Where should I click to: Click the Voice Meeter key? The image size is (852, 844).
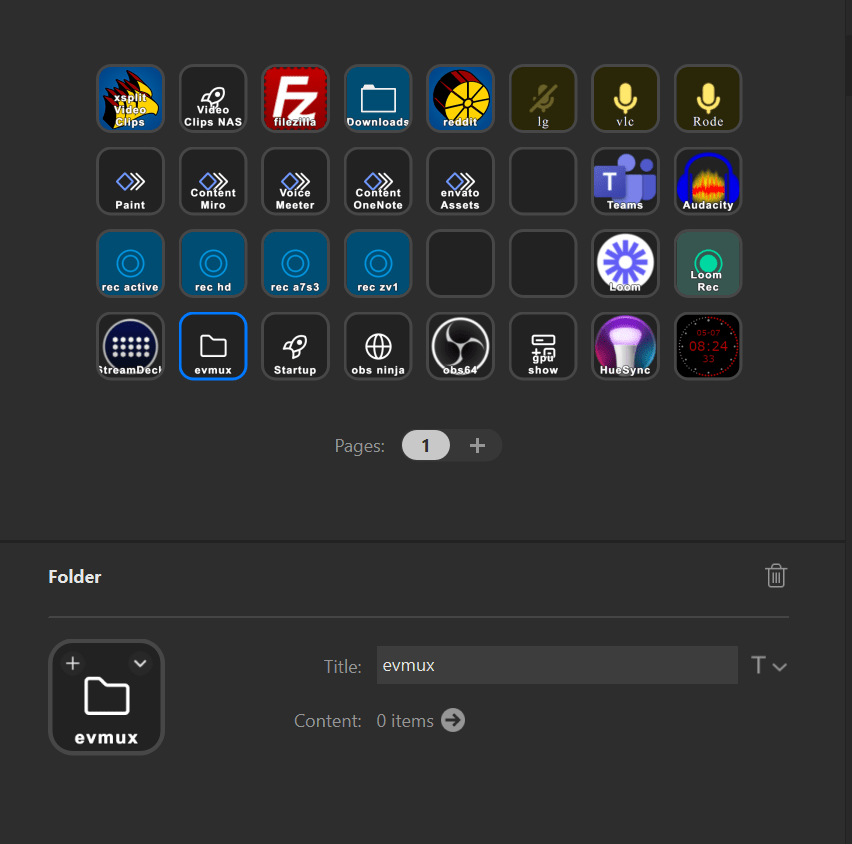coord(295,181)
